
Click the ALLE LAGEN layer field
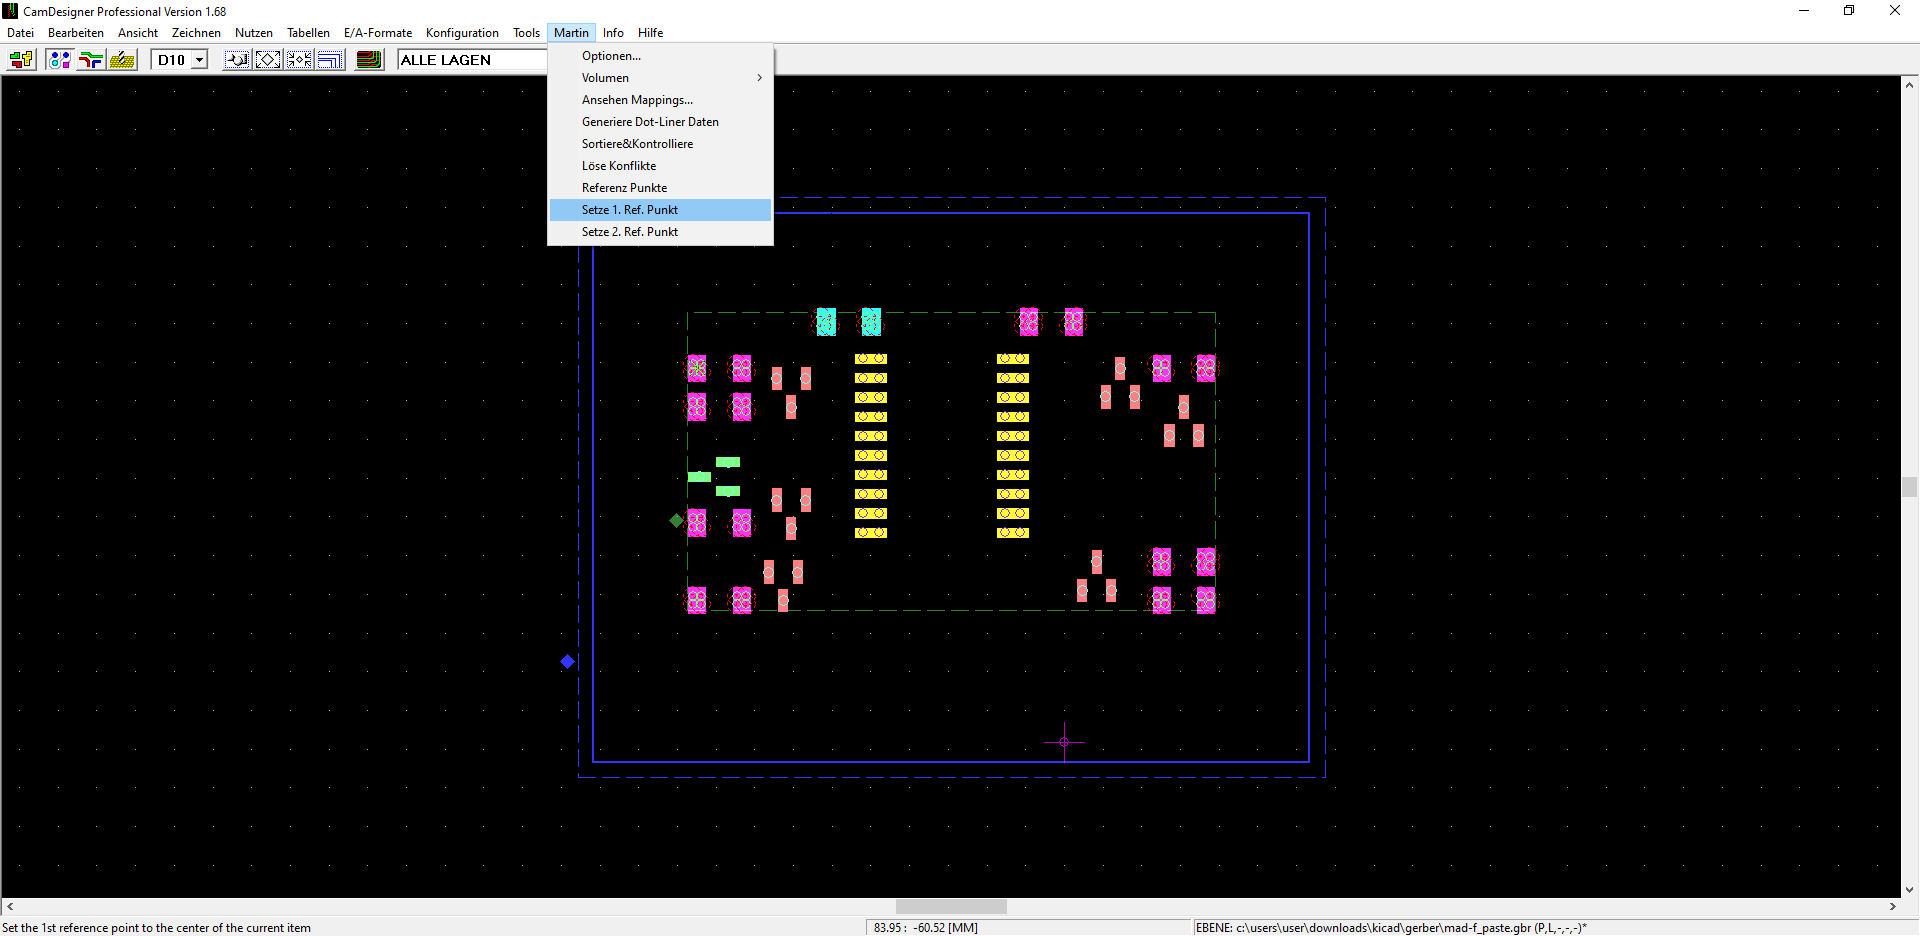pos(472,60)
